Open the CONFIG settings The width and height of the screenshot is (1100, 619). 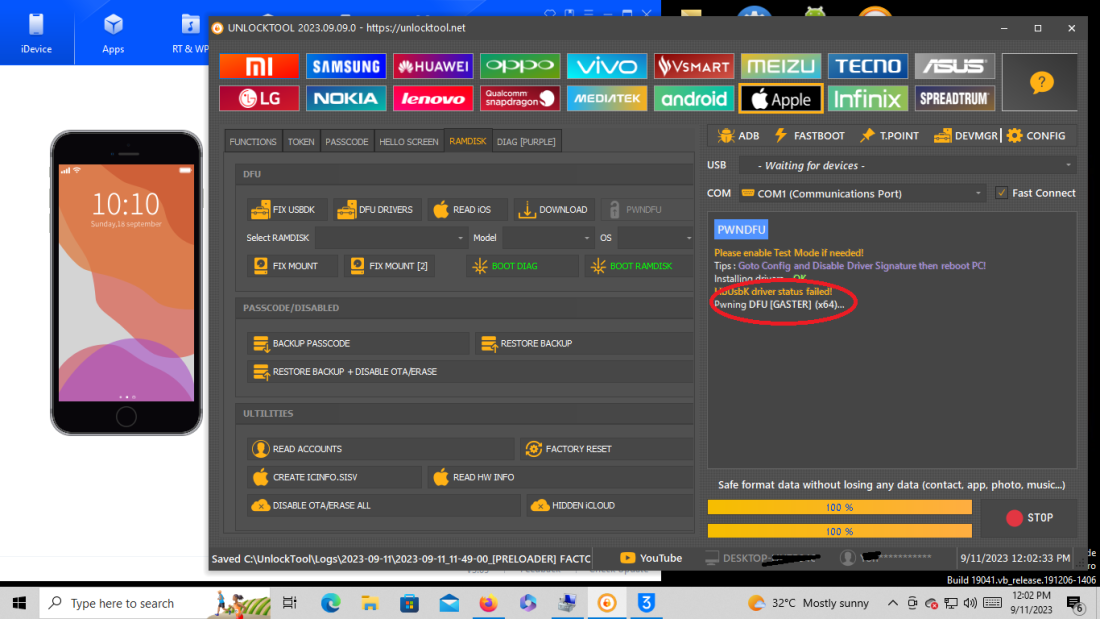[x=1036, y=135]
